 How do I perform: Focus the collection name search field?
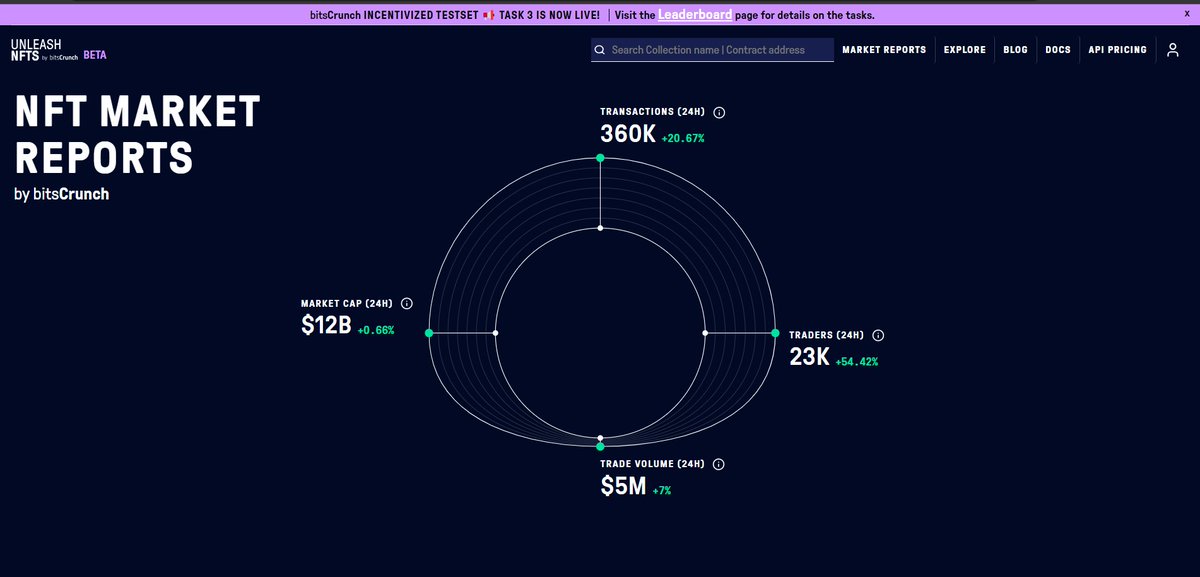[712, 50]
